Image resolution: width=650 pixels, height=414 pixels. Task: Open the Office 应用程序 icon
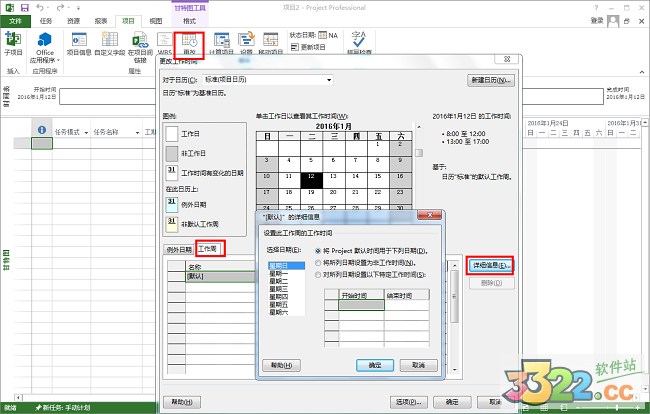45,40
